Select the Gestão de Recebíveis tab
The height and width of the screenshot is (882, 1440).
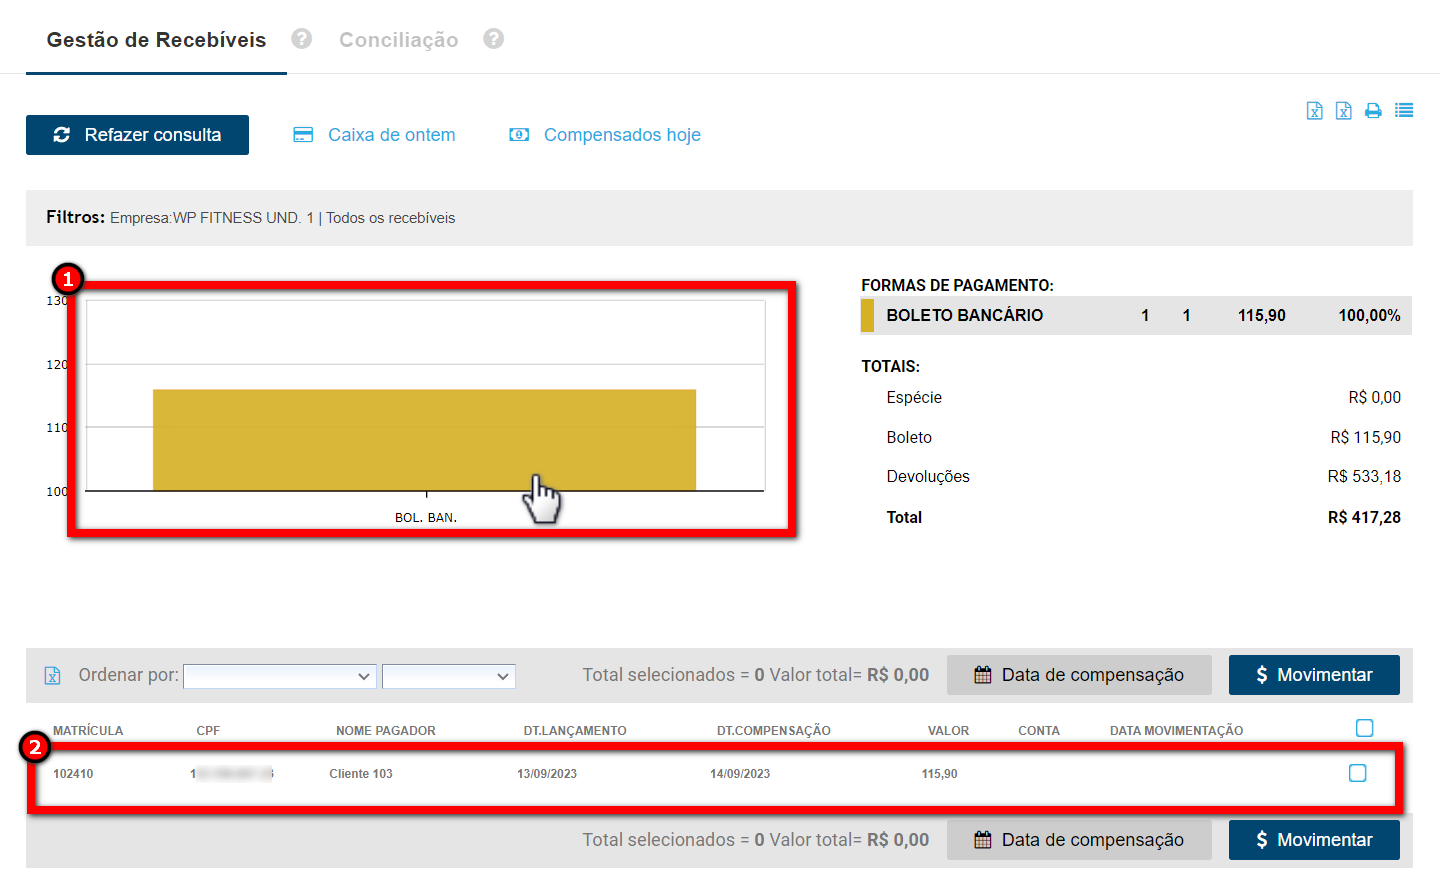156,40
